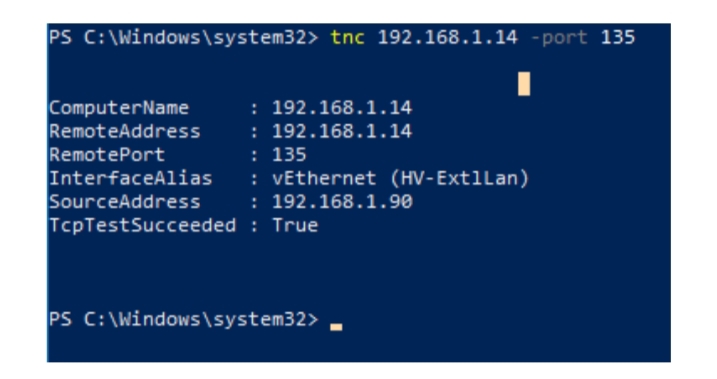Screen dimensions: 717x379
Task: Click the RemoteAddress label
Action: tap(125, 131)
